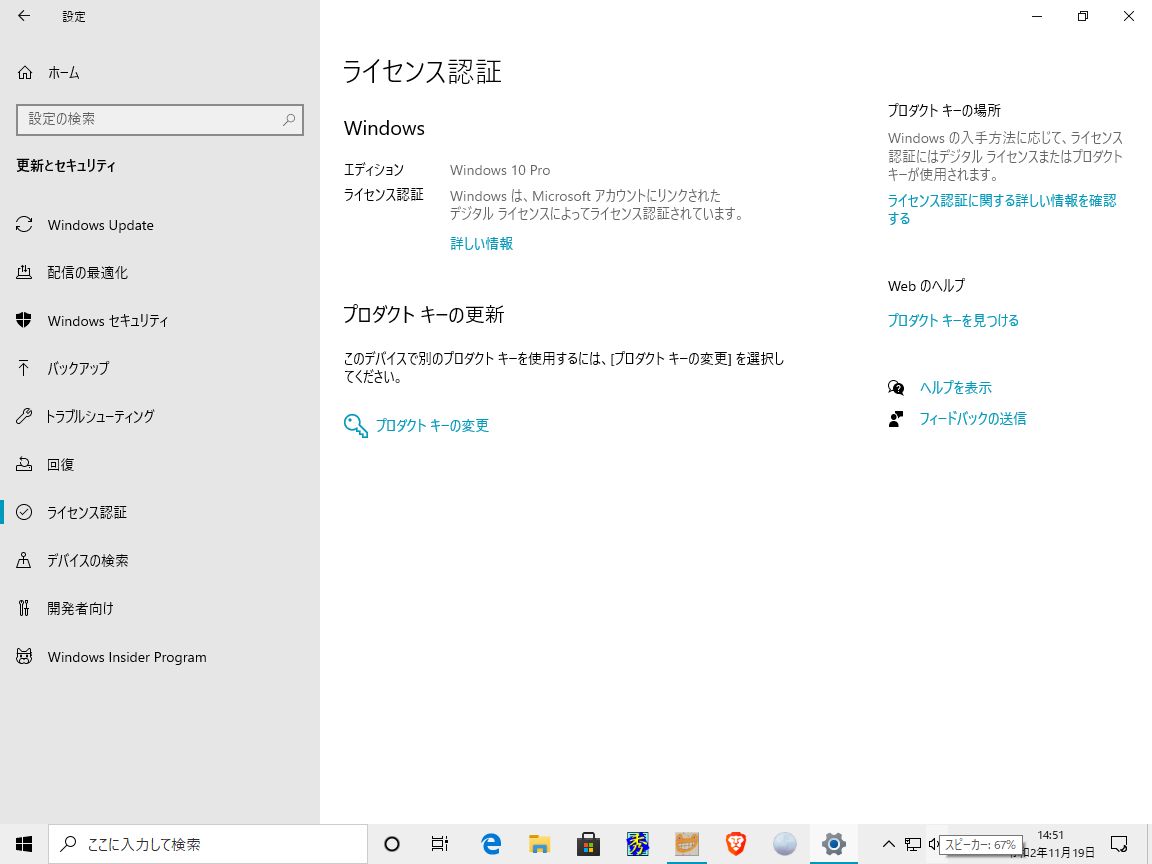1152x864 pixels.
Task: Open 開発者向け settings in sidebar
Action: (x=81, y=608)
